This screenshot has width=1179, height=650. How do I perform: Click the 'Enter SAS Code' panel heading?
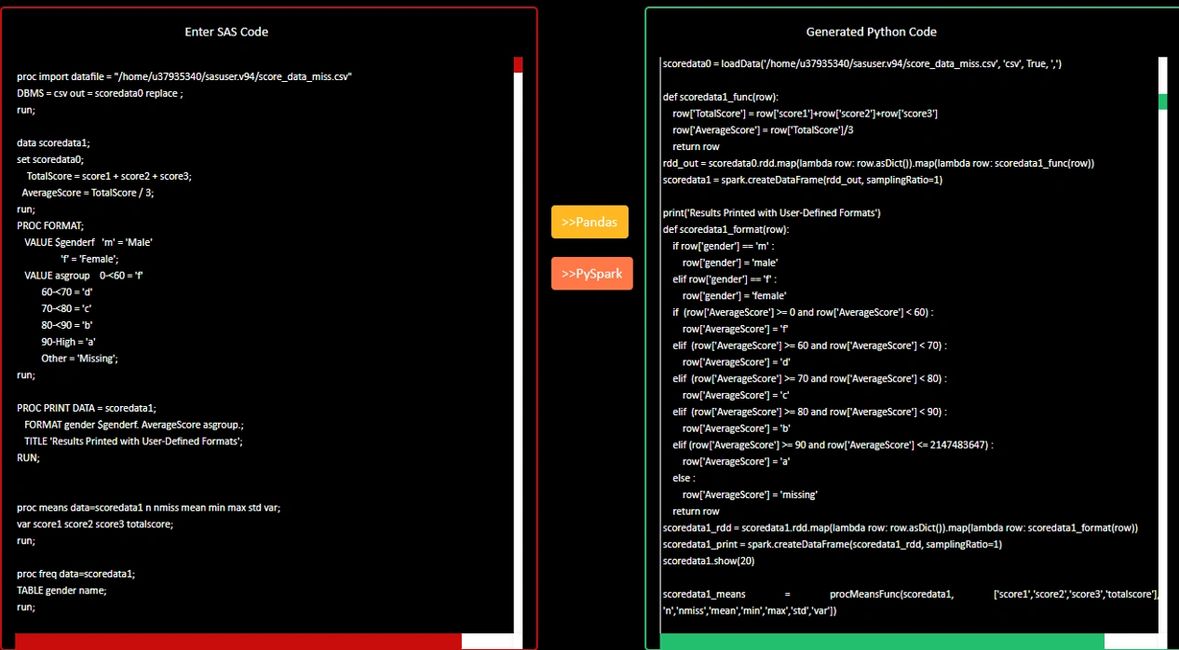tap(227, 32)
